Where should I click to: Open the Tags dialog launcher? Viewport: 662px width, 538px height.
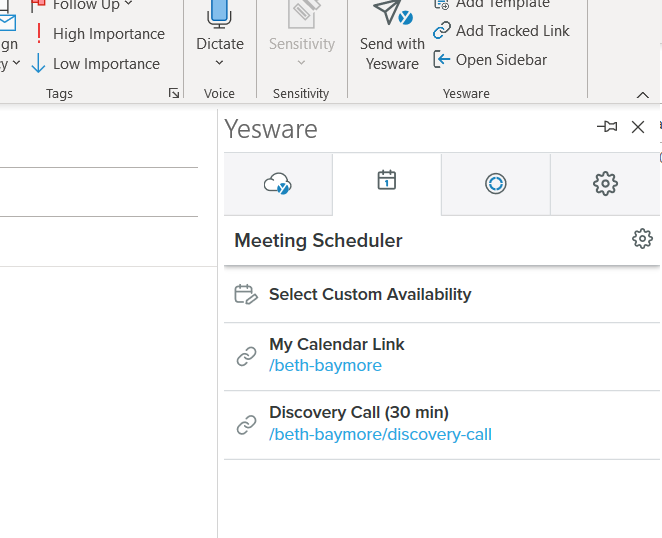click(x=174, y=93)
